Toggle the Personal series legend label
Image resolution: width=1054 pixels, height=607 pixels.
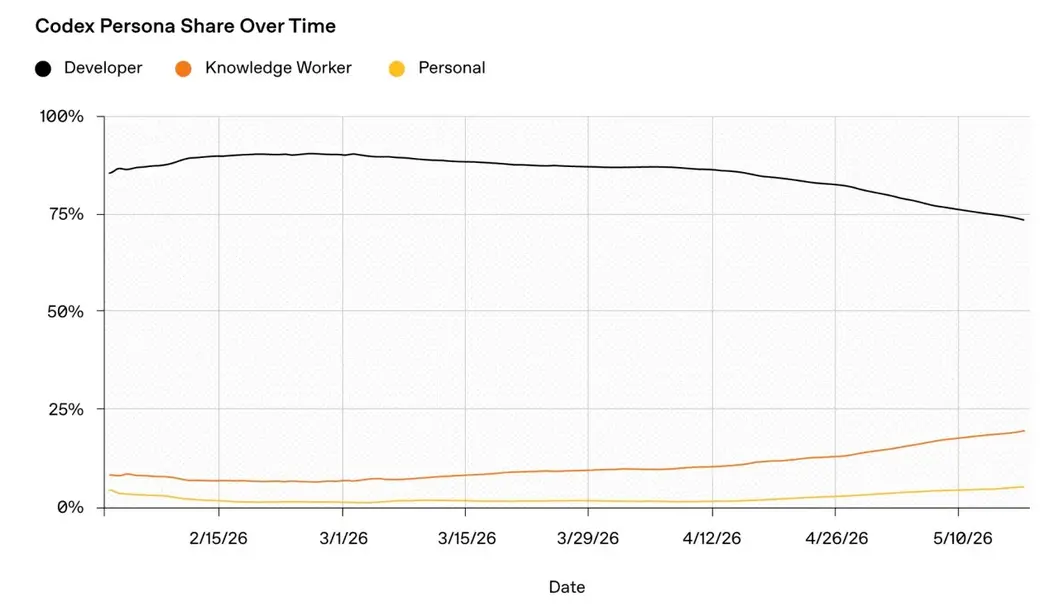tap(452, 68)
